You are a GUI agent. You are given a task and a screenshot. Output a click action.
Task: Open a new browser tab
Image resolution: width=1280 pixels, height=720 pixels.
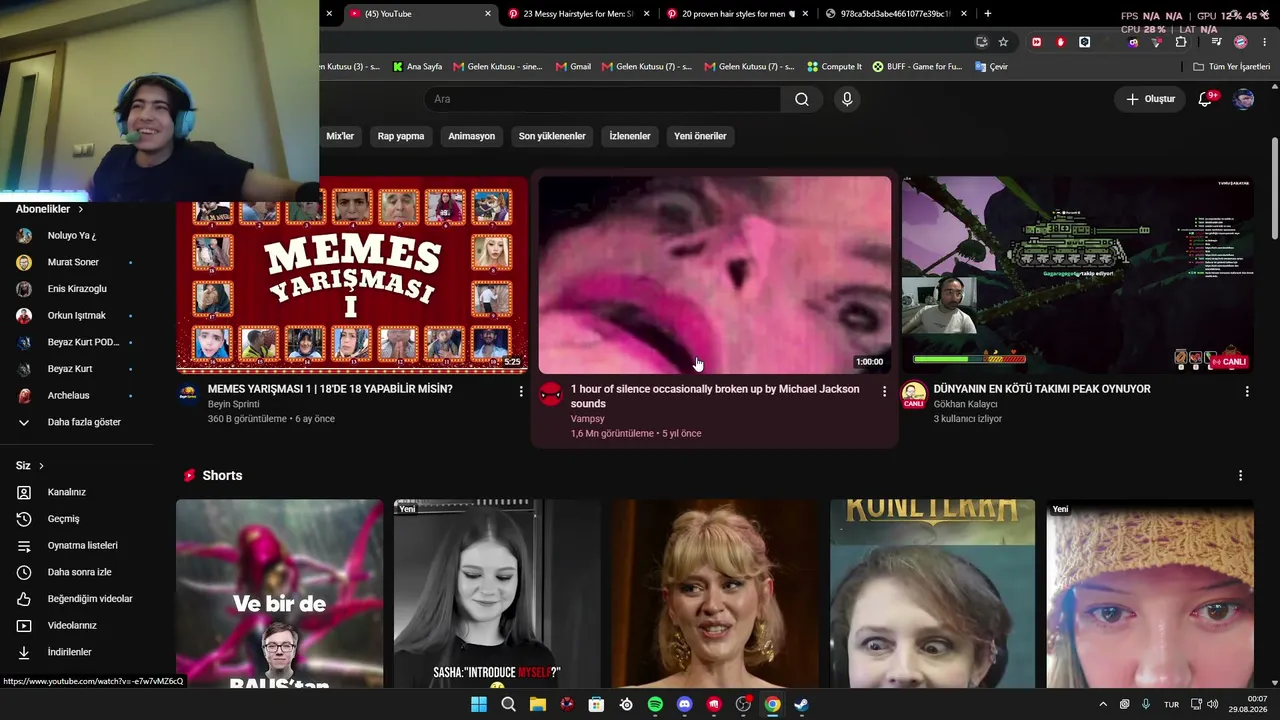988,14
